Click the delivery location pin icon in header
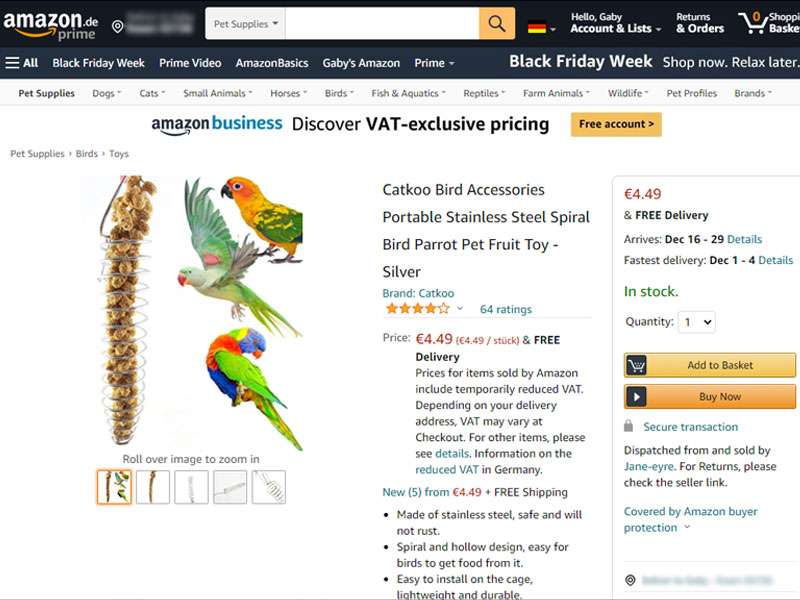The image size is (800, 600). click(x=117, y=26)
